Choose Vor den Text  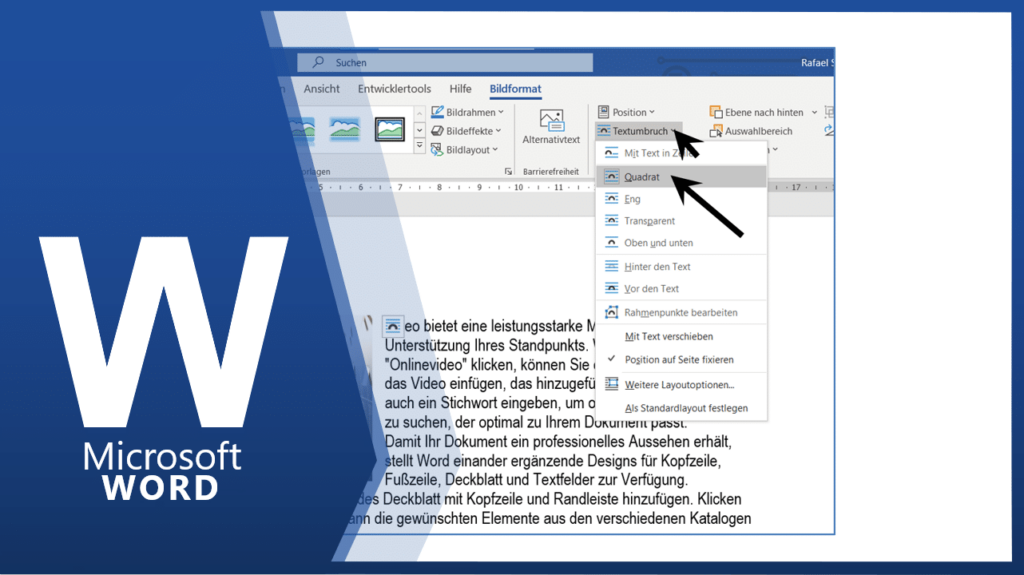click(681, 288)
